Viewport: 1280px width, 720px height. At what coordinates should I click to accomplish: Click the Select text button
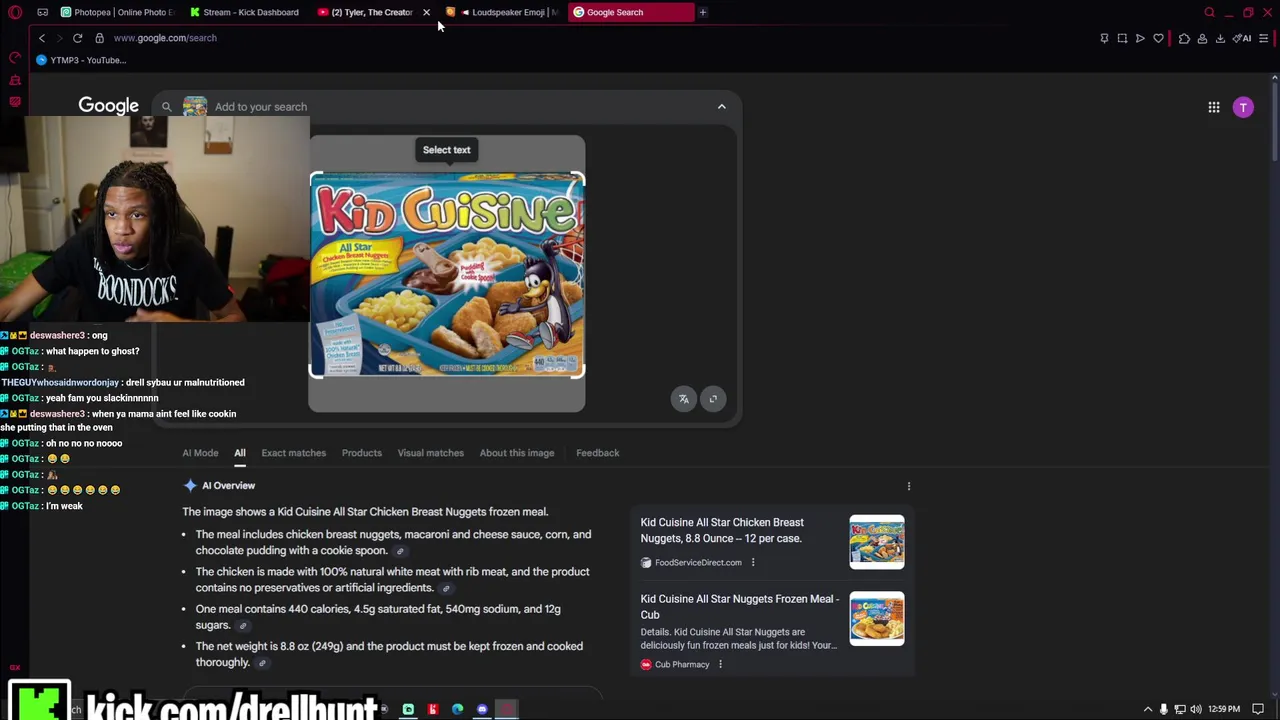[446, 150]
